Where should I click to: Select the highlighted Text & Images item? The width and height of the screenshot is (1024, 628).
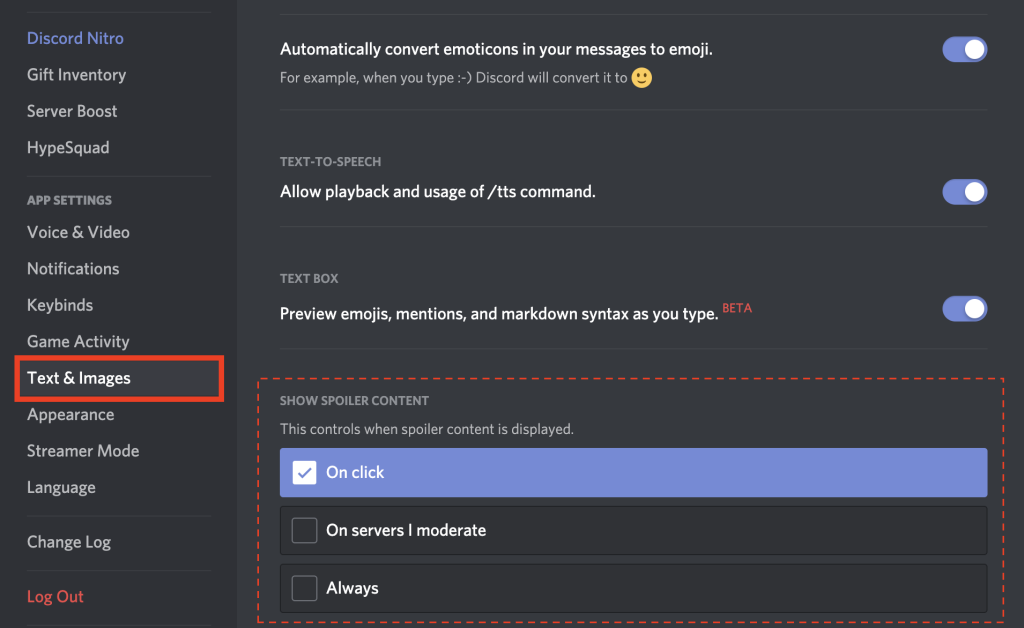tap(120, 378)
